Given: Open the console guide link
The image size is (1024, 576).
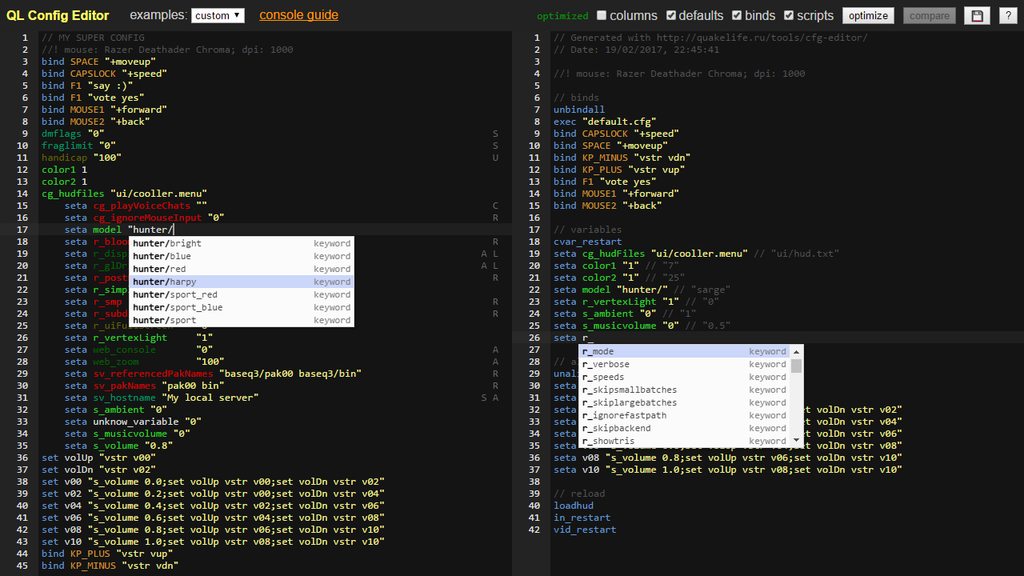Looking at the screenshot, I should [x=298, y=15].
